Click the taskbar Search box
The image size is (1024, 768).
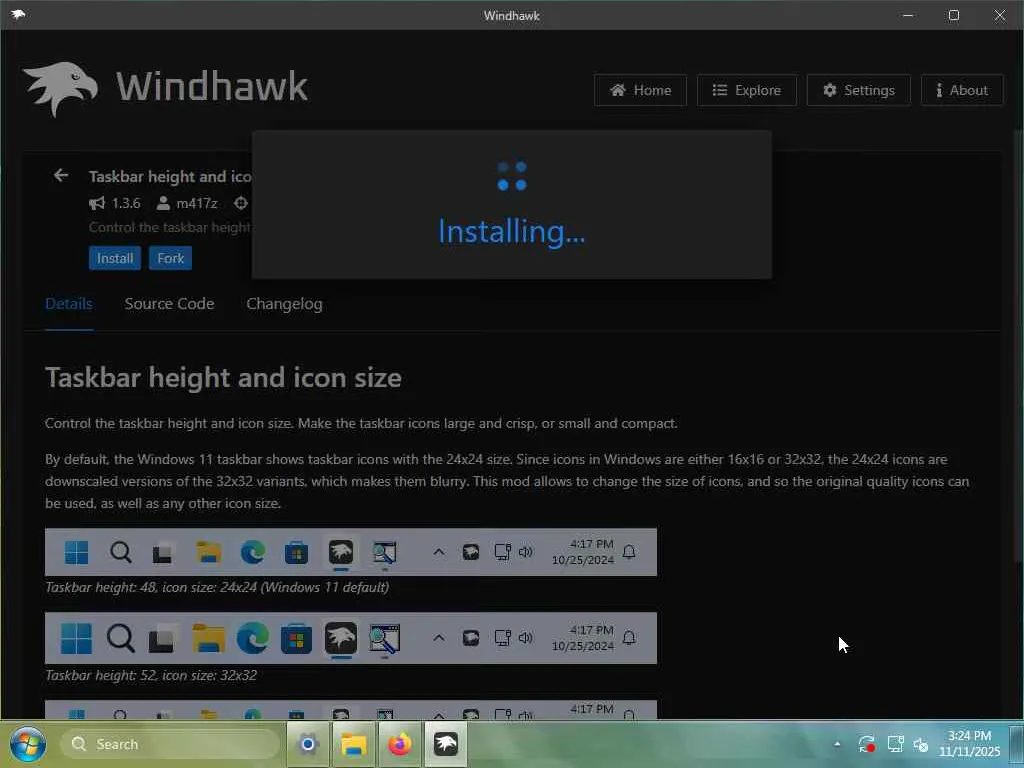click(x=171, y=744)
